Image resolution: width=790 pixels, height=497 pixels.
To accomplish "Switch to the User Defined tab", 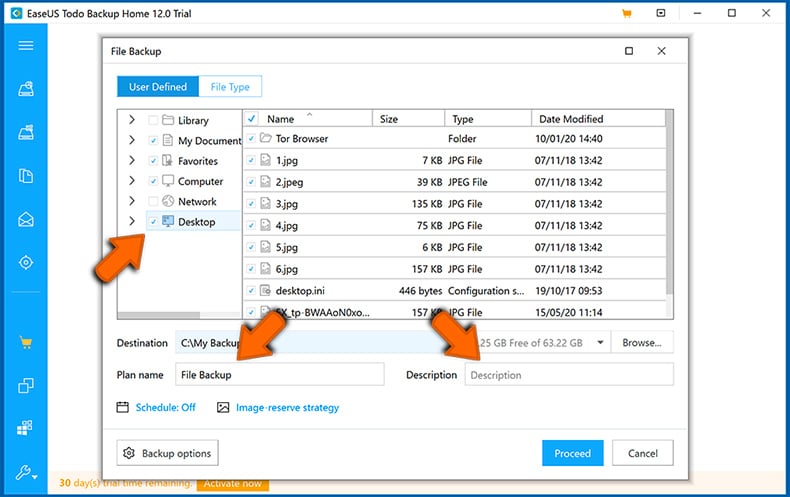I will coord(158,87).
